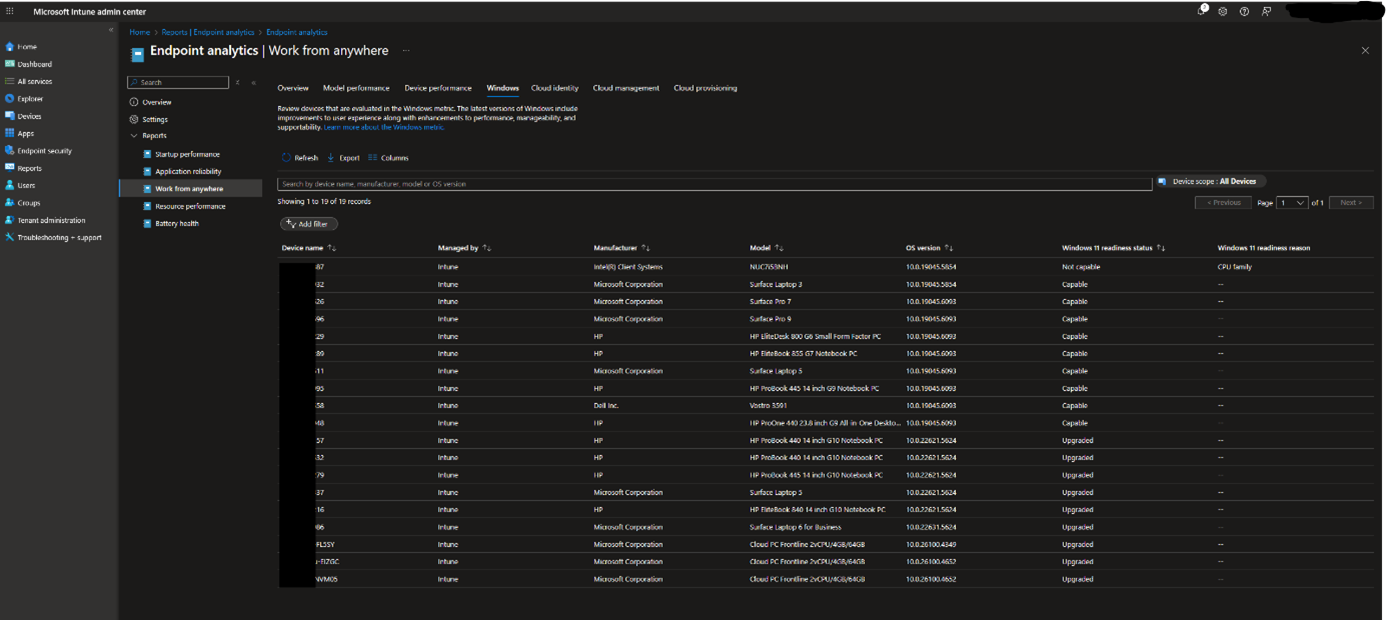
Task: Click the help question mark icon
Action: coord(1244,12)
